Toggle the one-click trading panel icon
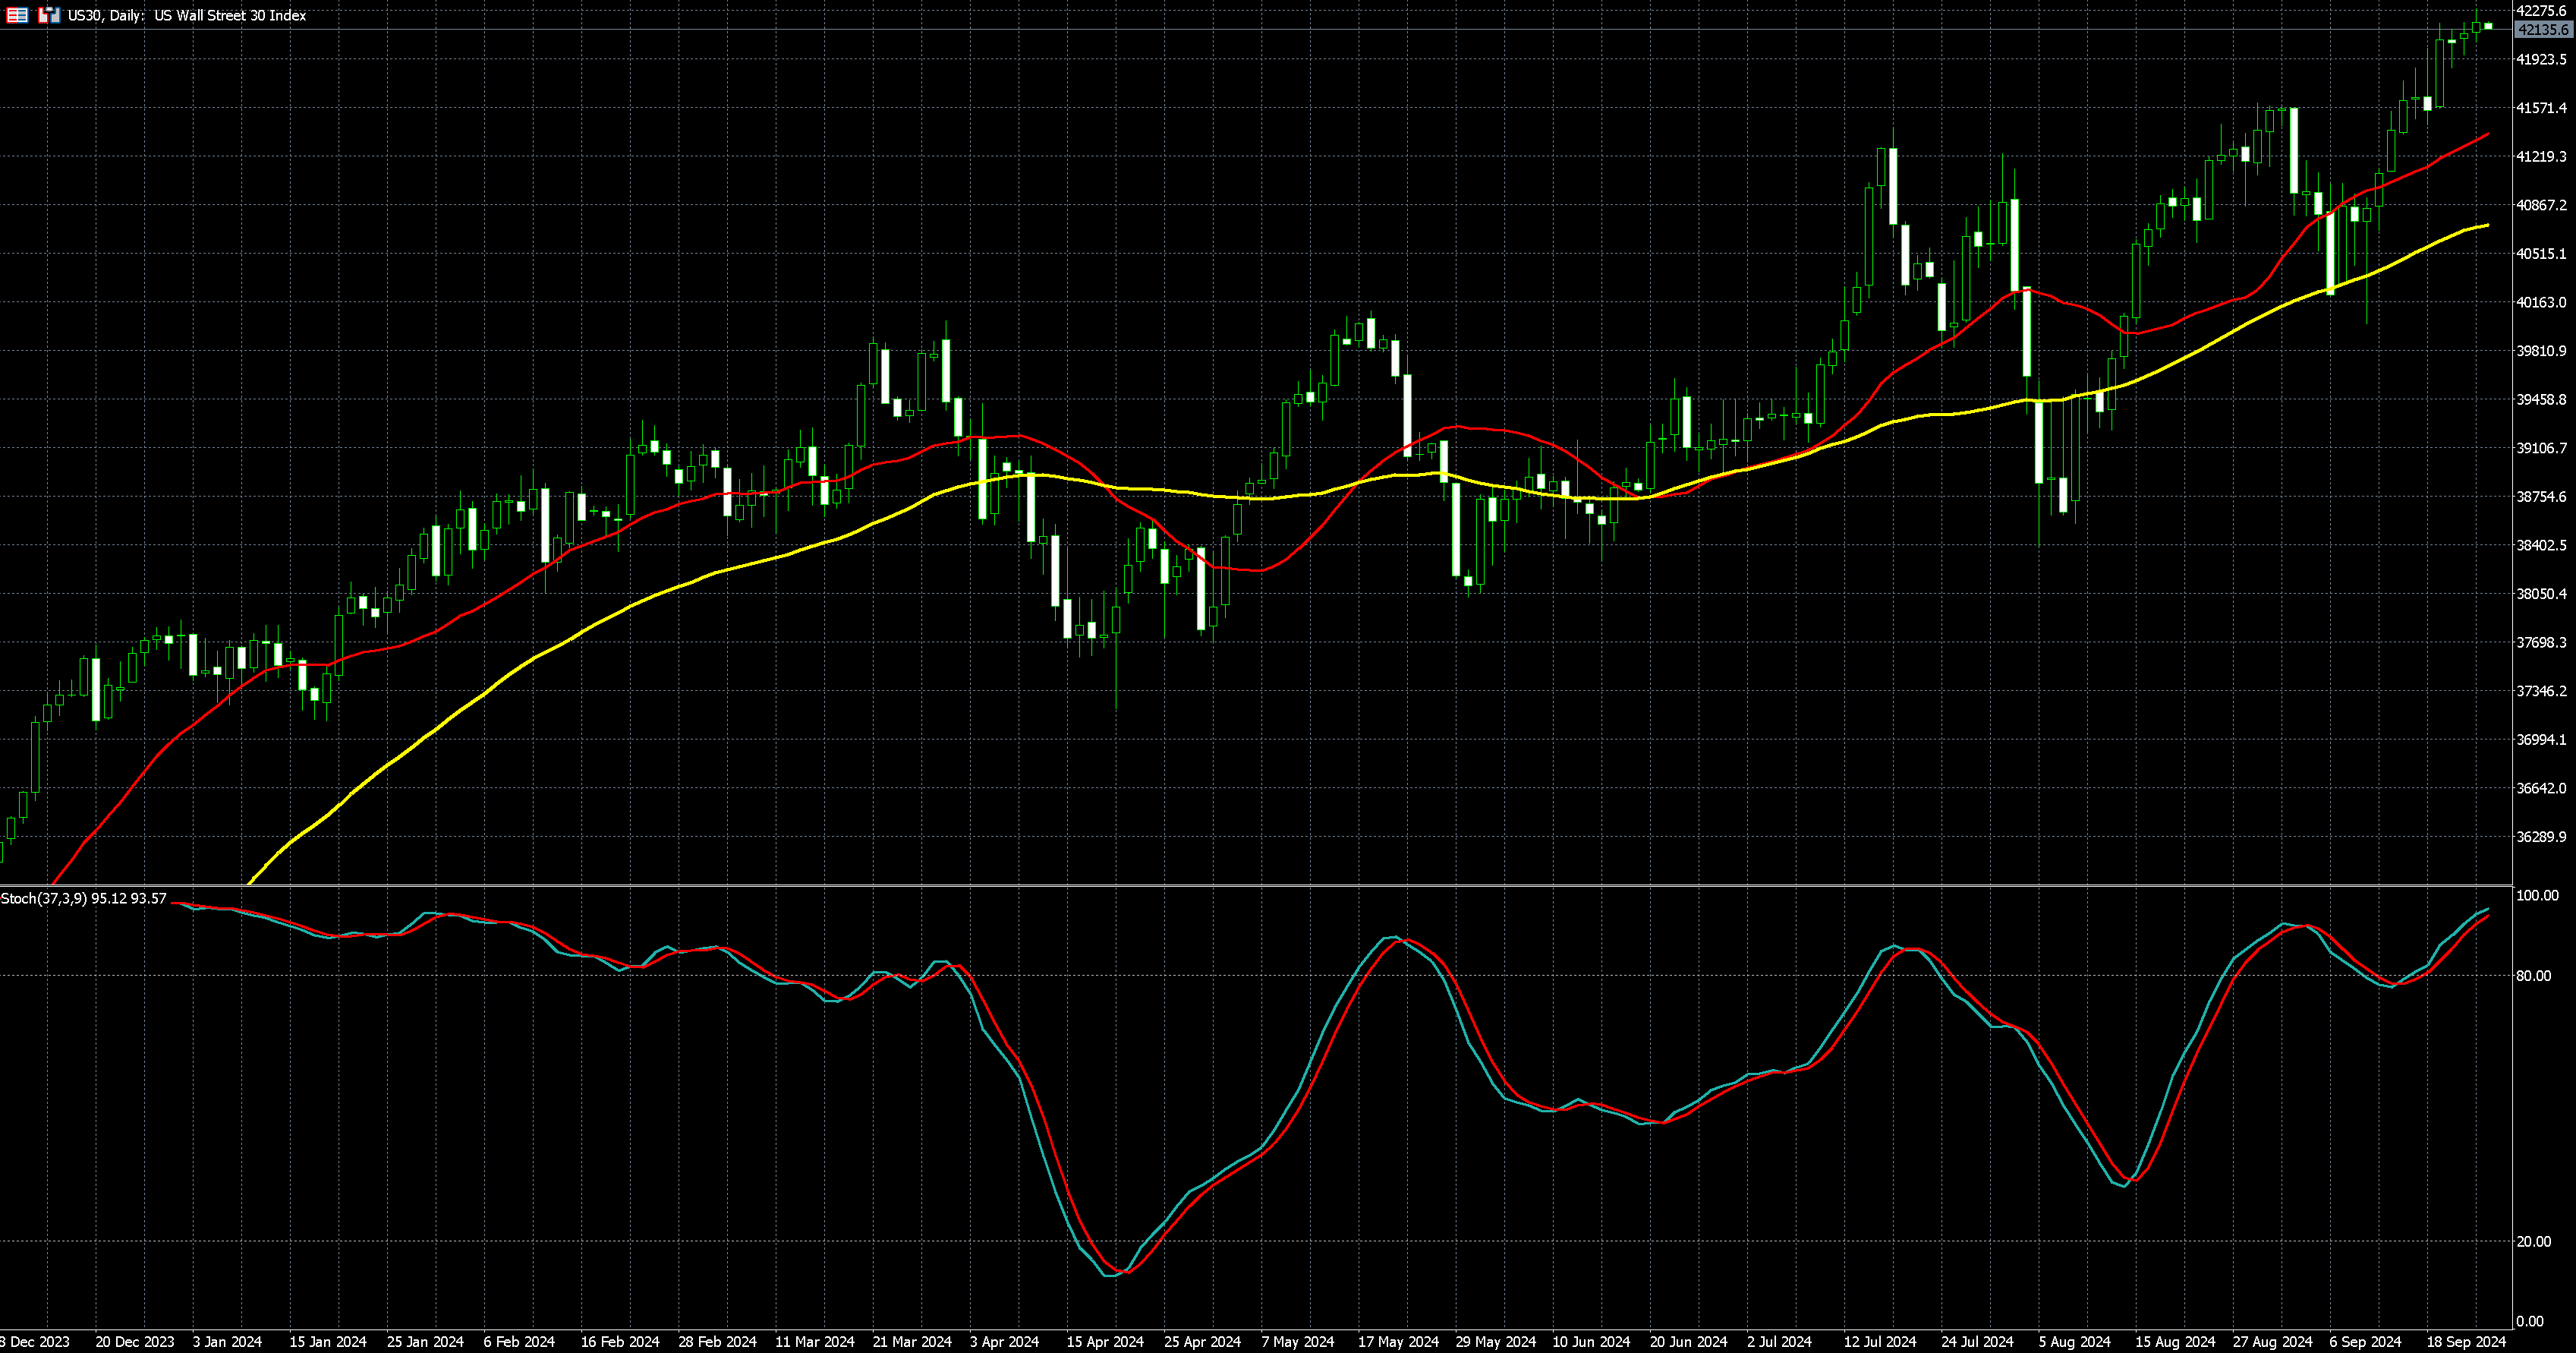 click(x=49, y=15)
